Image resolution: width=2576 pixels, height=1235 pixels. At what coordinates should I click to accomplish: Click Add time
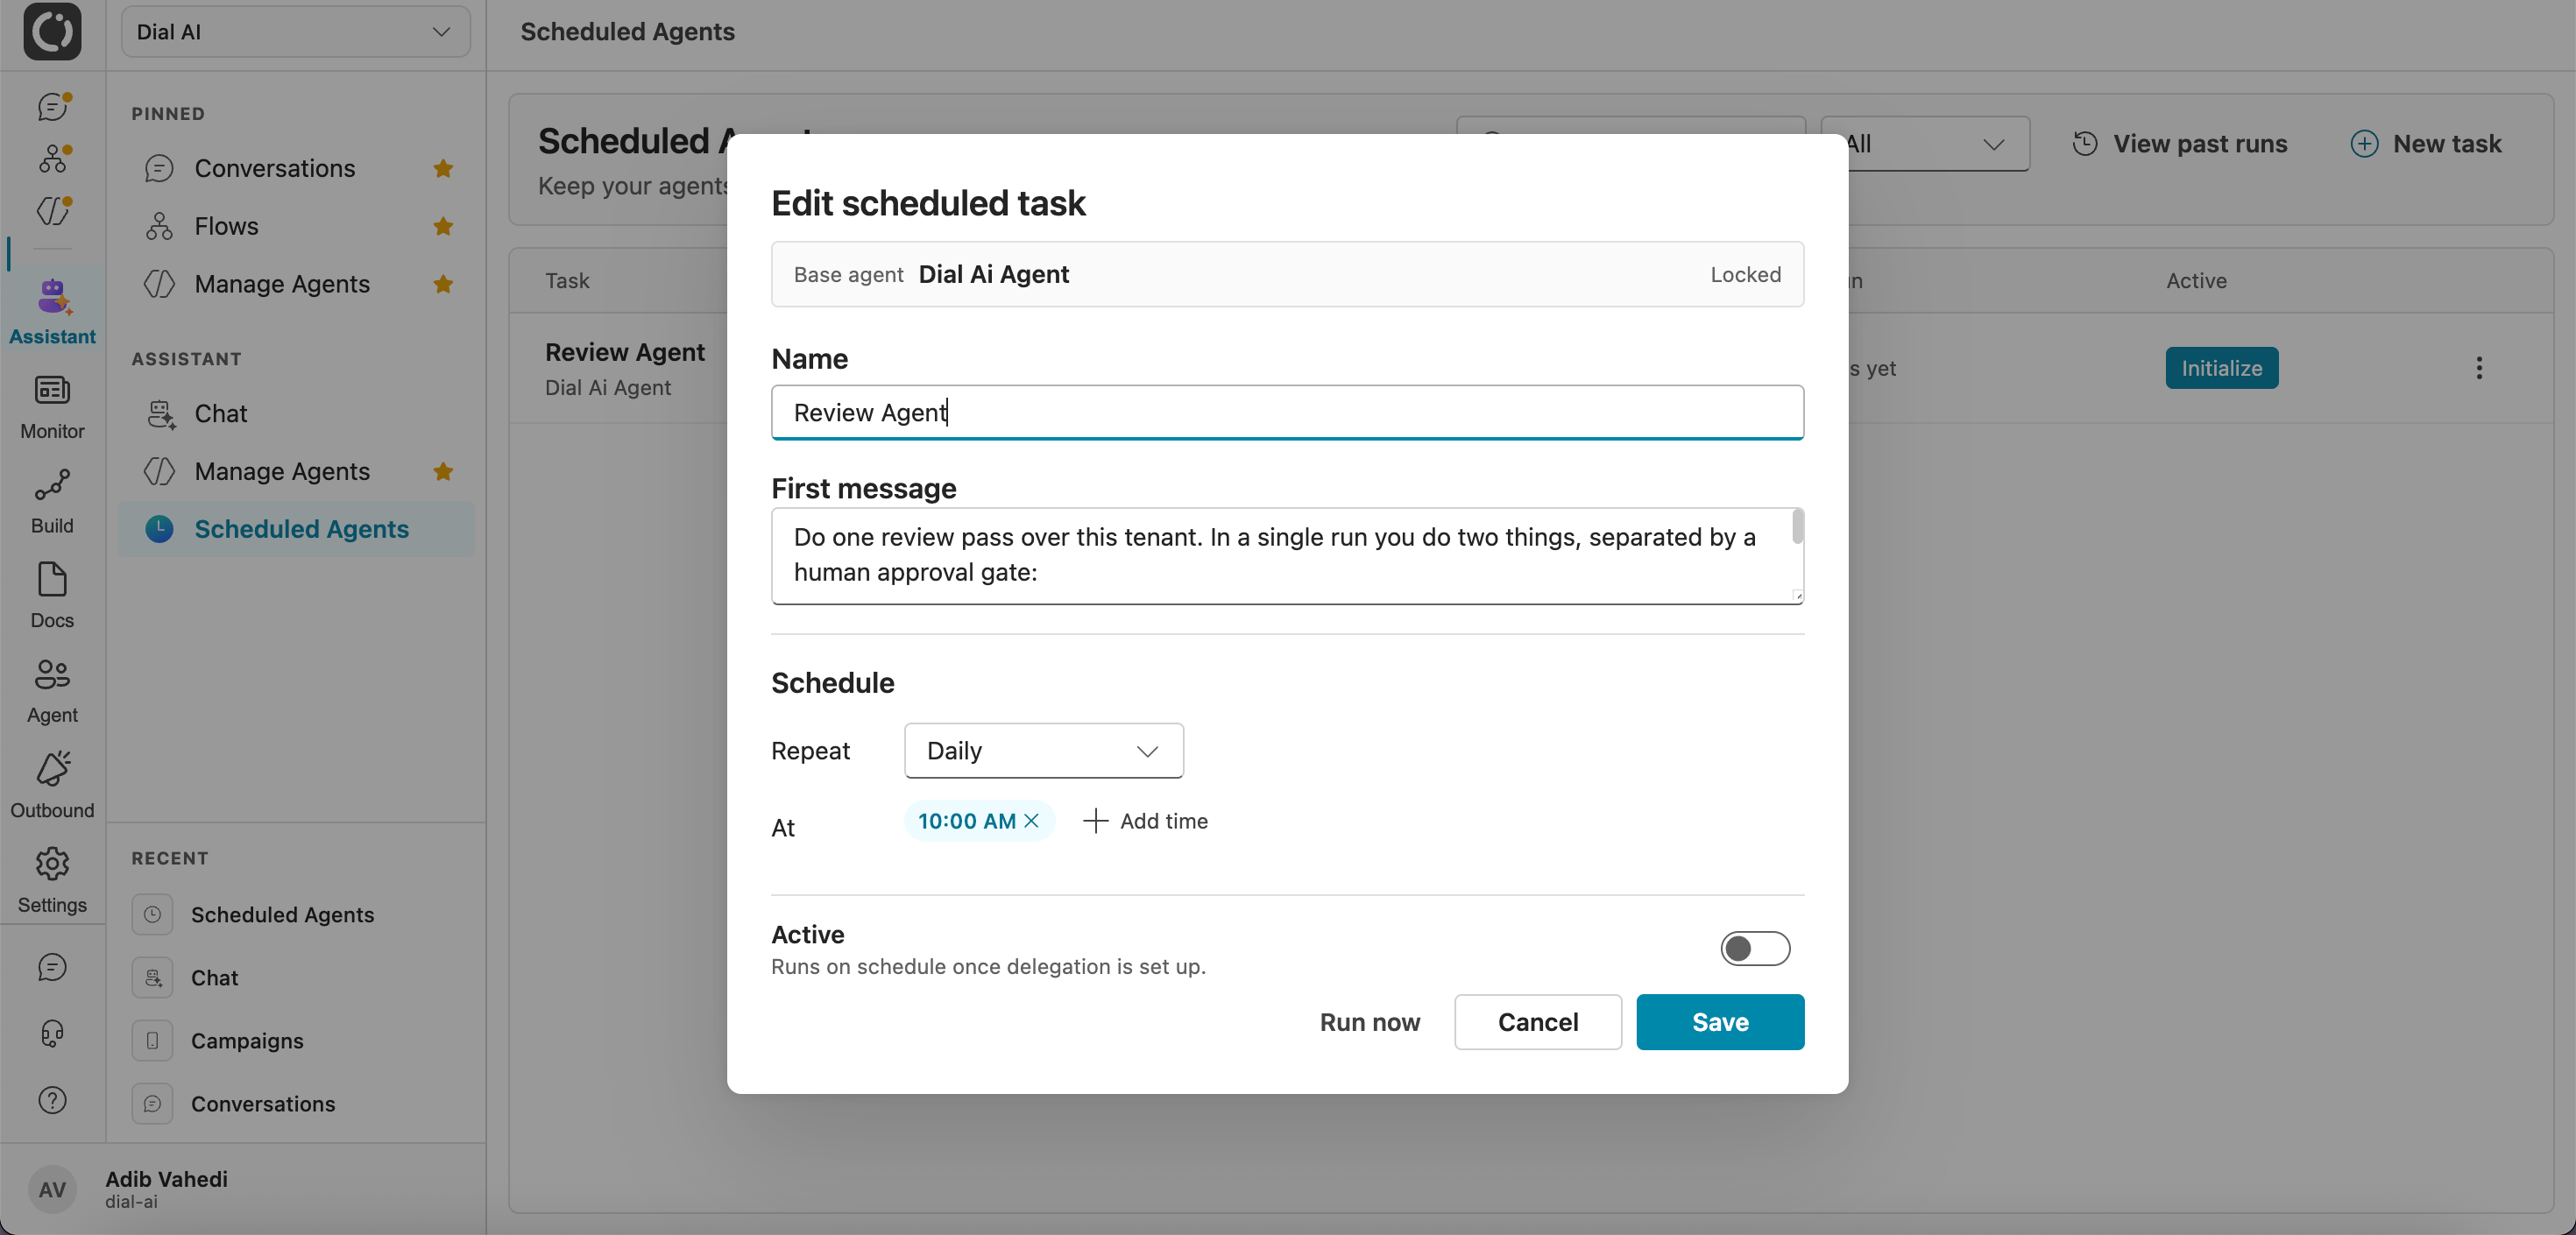click(x=1146, y=821)
